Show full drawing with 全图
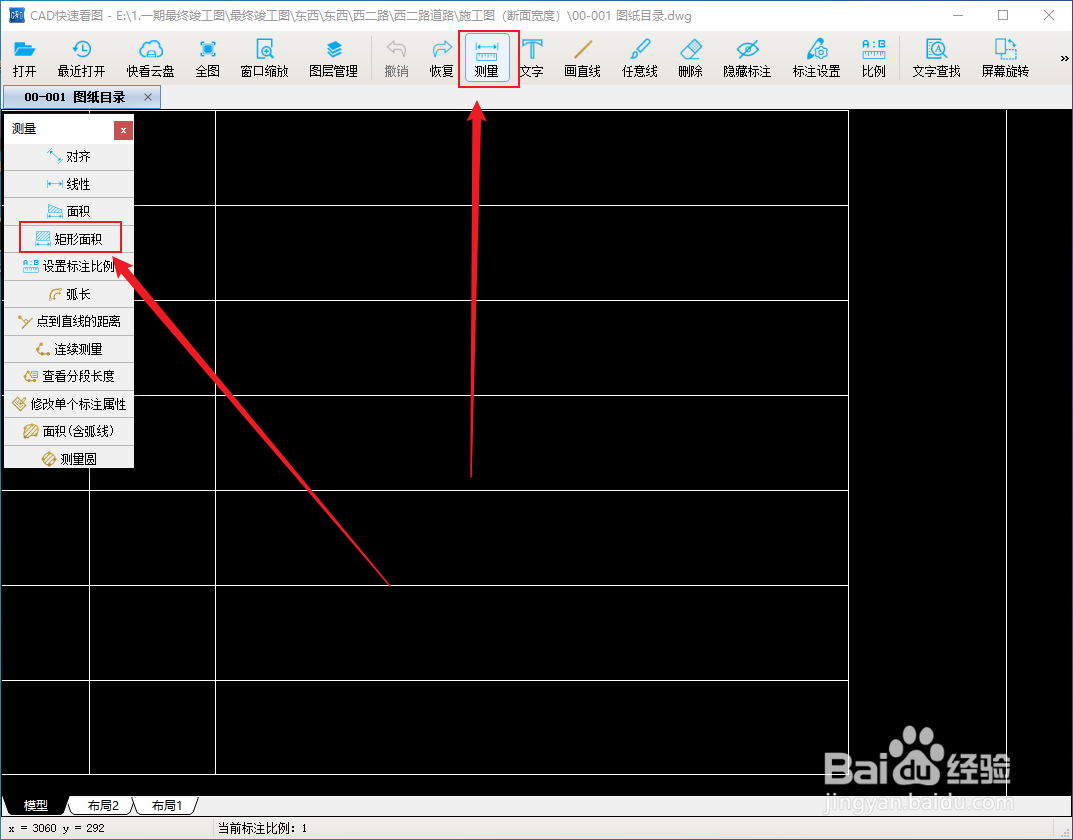Screen dimensions: 1073x840 (x=207, y=58)
